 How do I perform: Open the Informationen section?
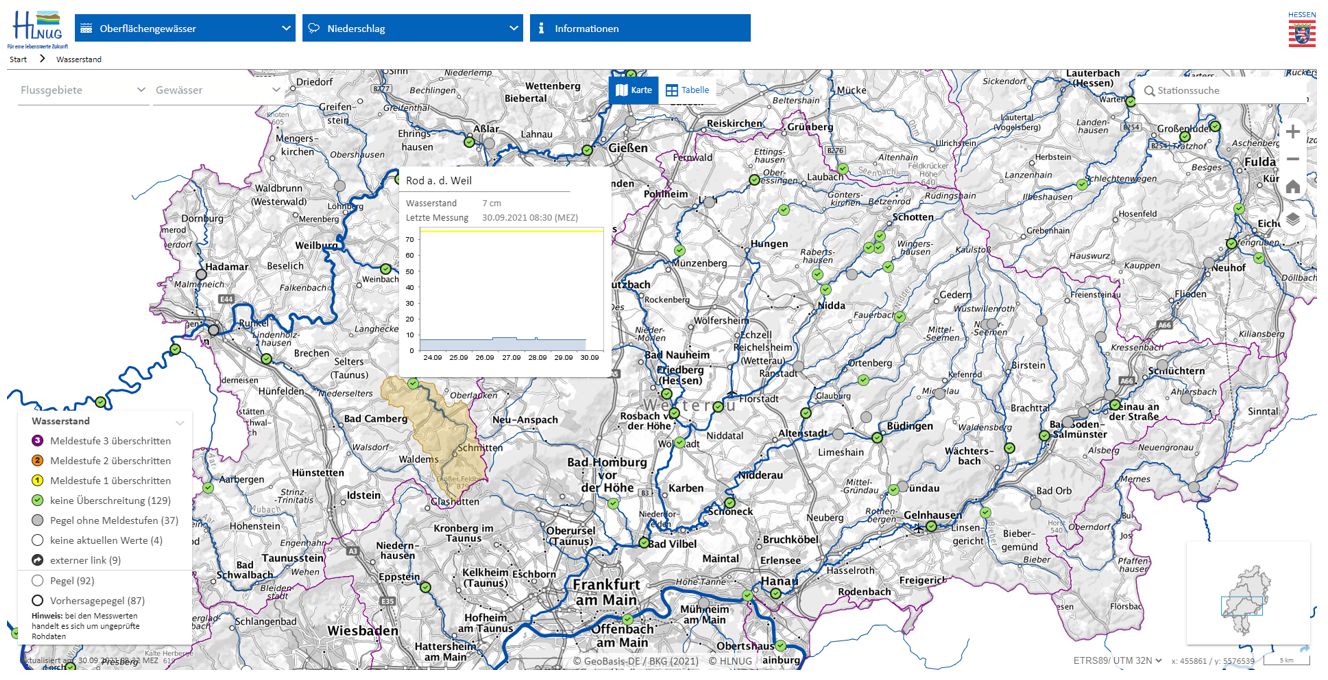(x=640, y=28)
